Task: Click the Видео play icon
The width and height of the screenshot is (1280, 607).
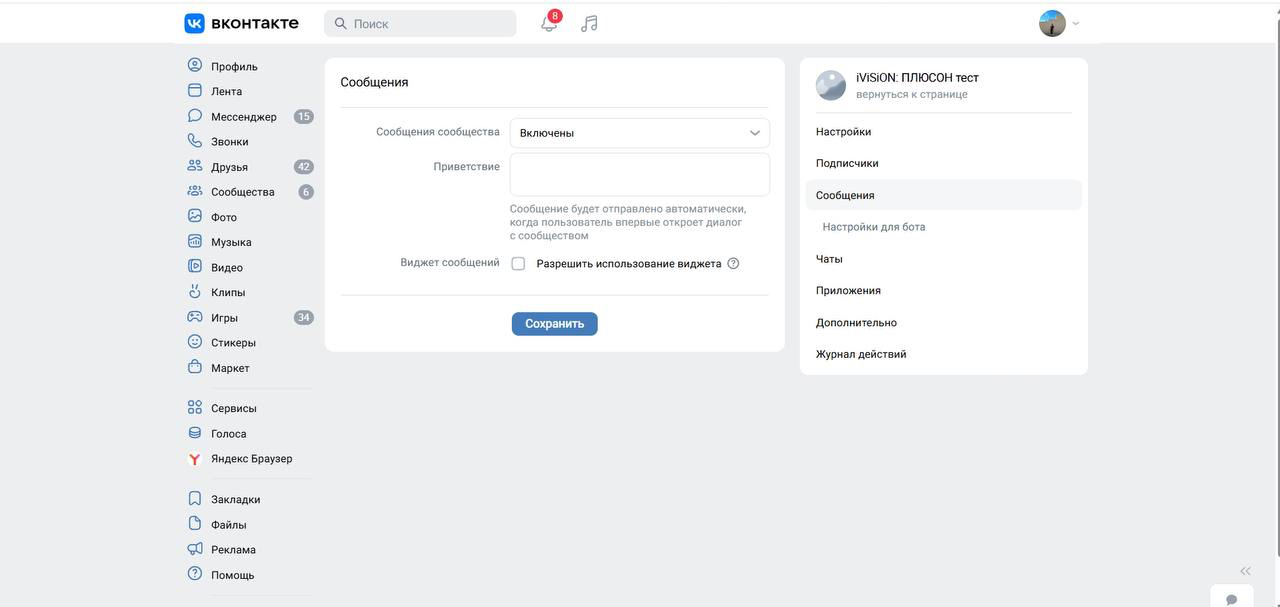Action: [195, 267]
